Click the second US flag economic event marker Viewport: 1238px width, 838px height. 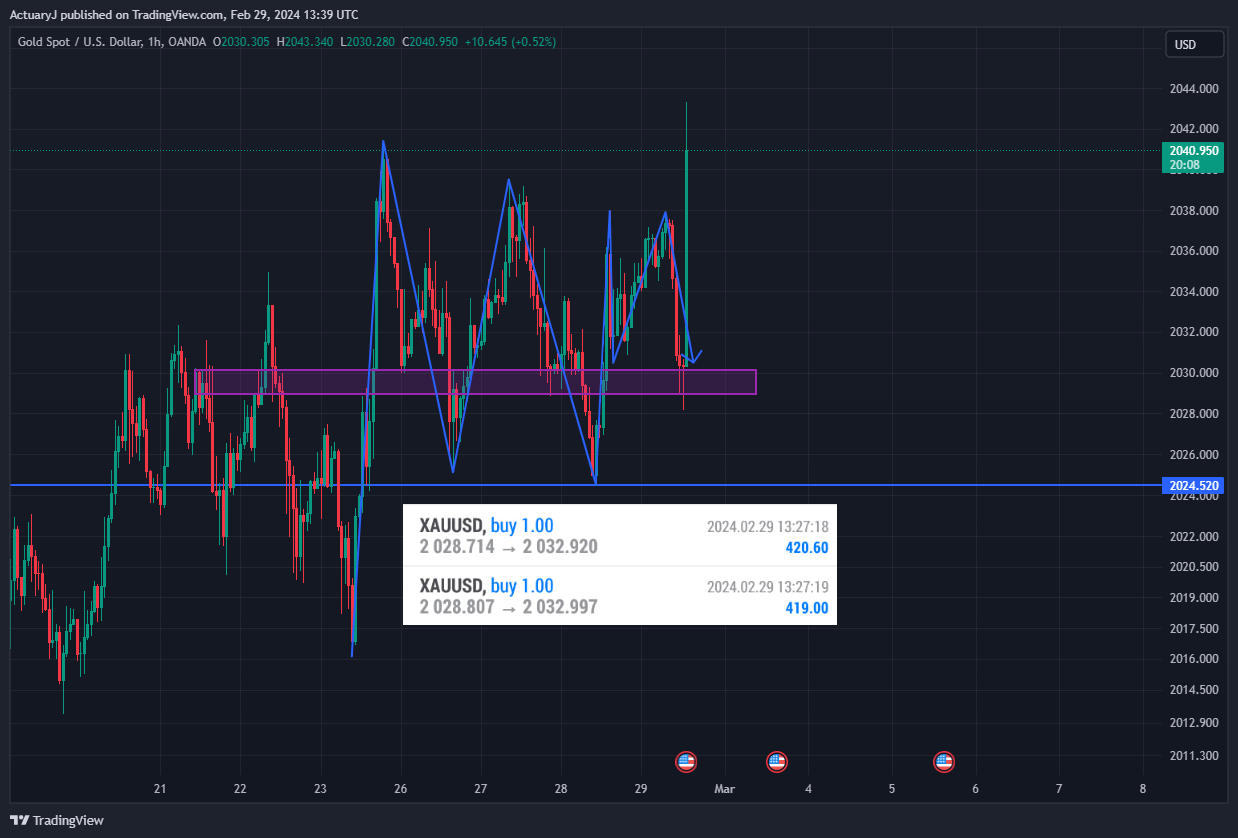point(777,762)
